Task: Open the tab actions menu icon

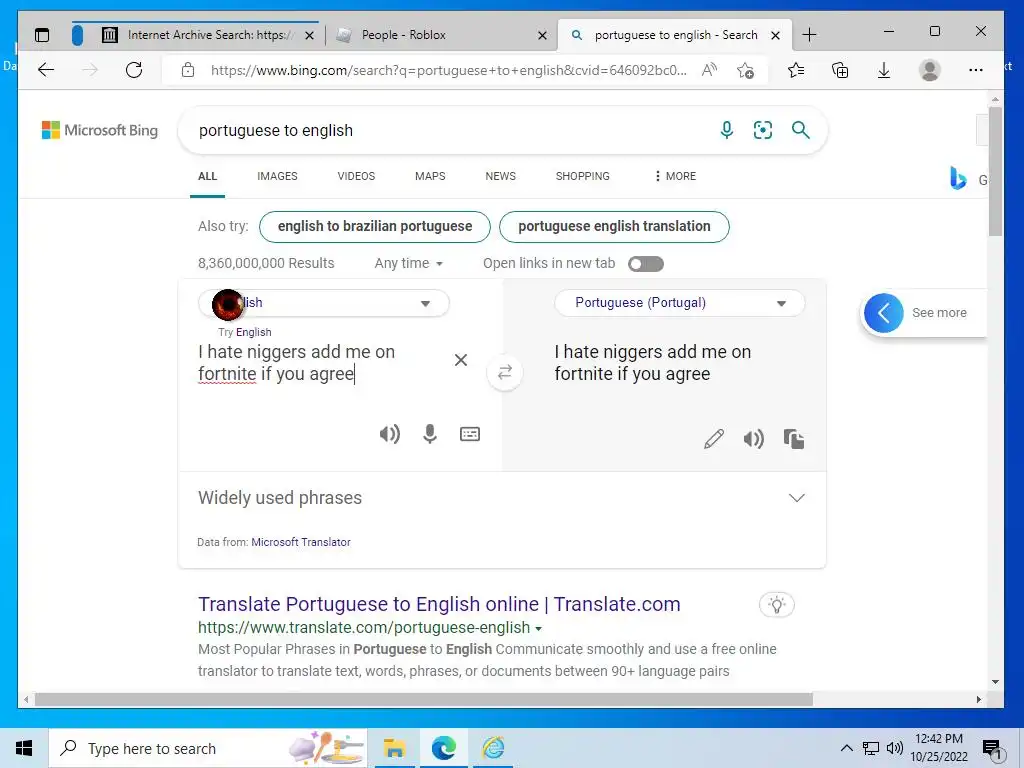Action: point(42,35)
